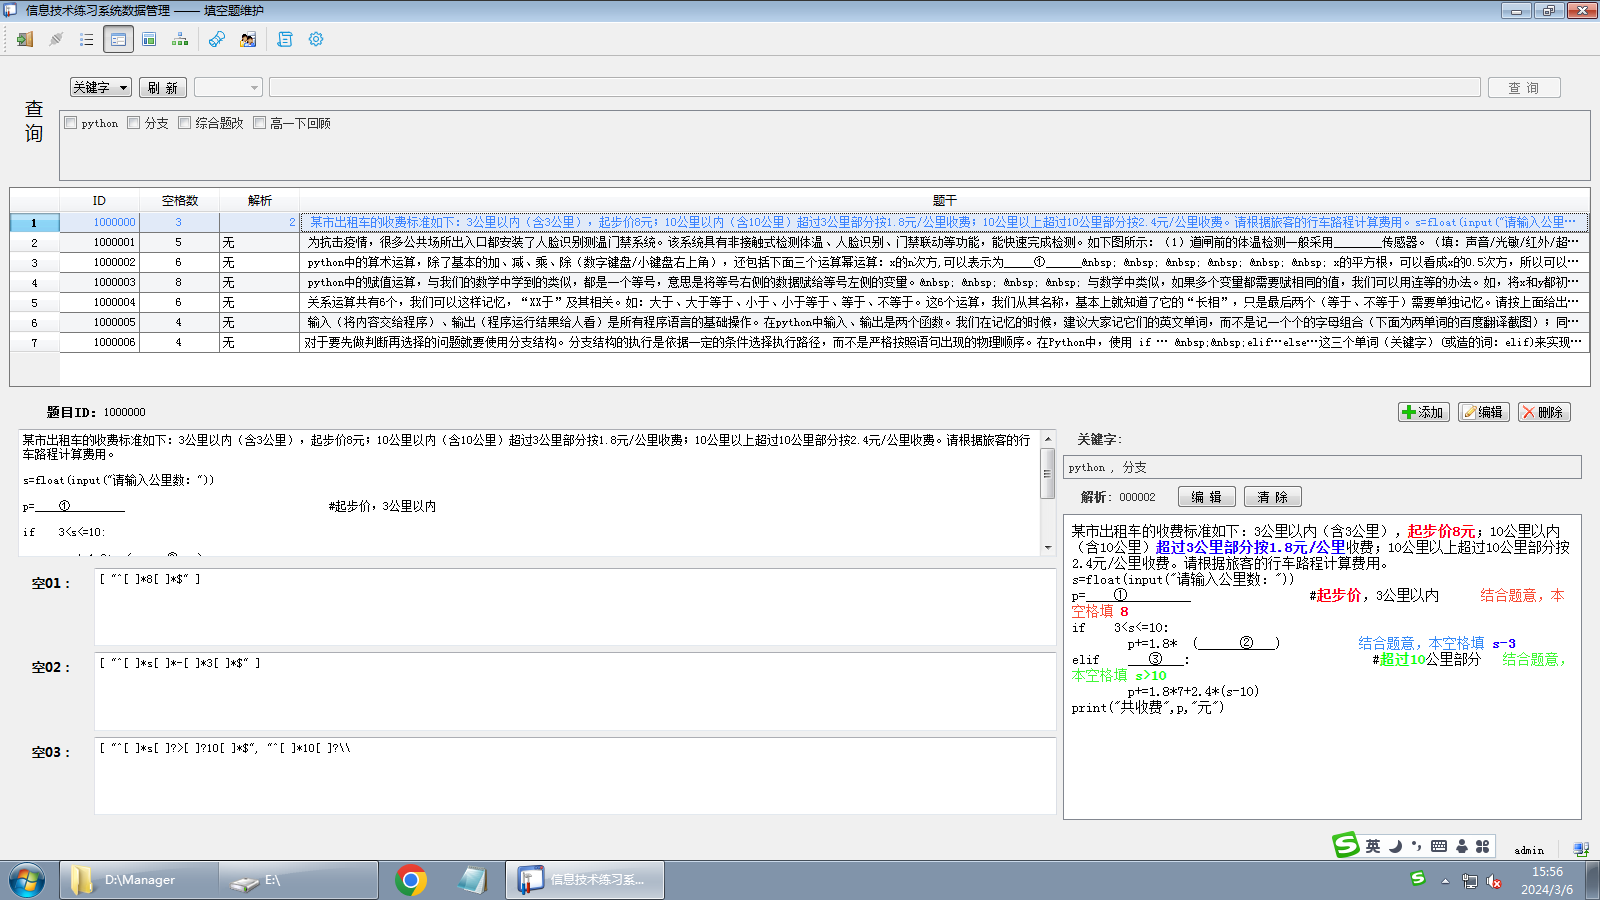This screenshot has width=1600, height=900.
Task: Check the 分支 filter checkbox
Action: tap(134, 123)
